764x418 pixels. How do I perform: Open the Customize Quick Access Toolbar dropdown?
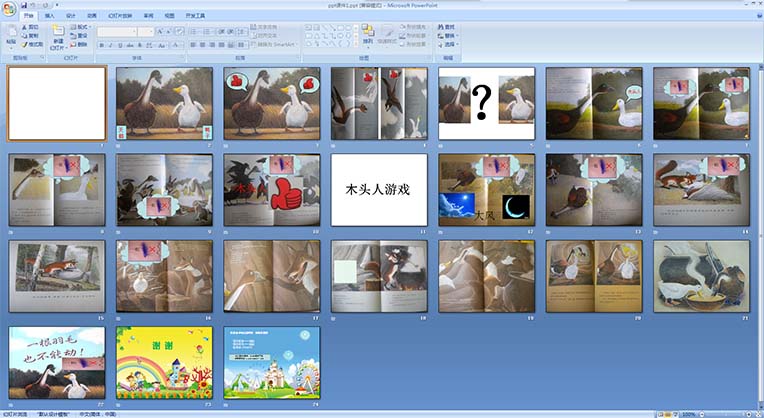pos(57,5)
